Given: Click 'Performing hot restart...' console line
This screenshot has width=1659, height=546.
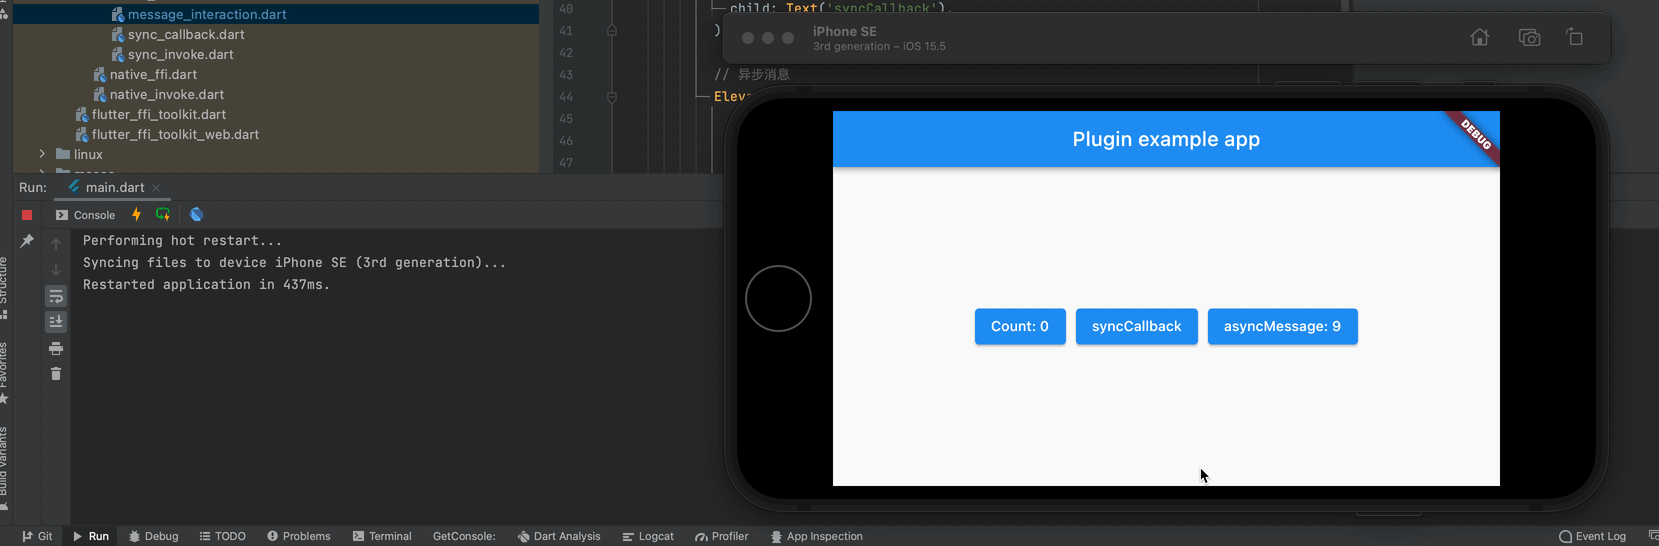Looking at the screenshot, I should pyautogui.click(x=182, y=241).
